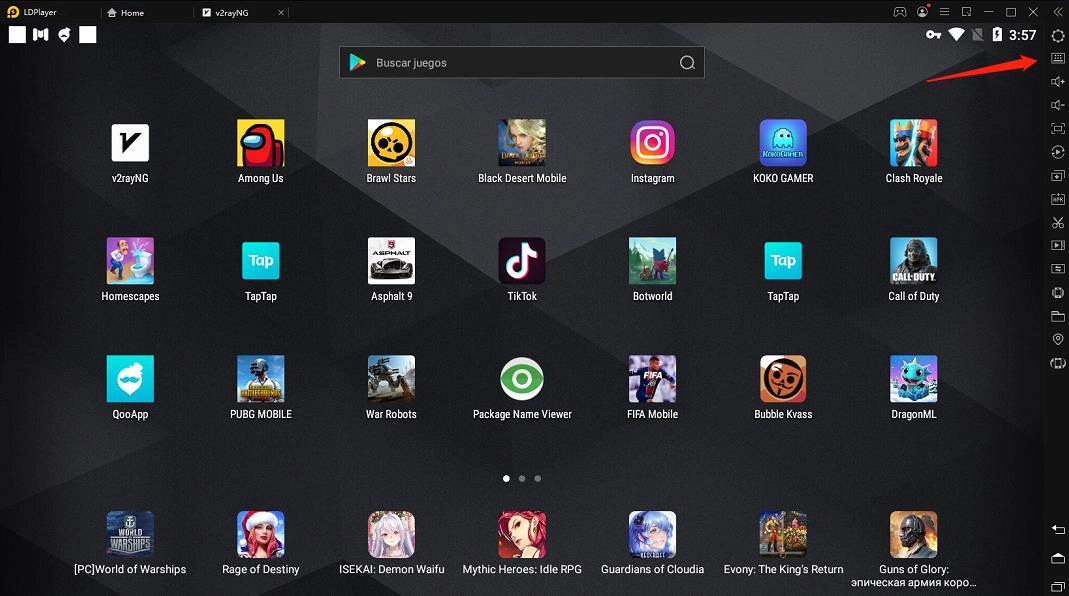Open the operation recorder (macro) tool
Image resolution: width=1069 pixels, height=596 pixels.
1057,152
